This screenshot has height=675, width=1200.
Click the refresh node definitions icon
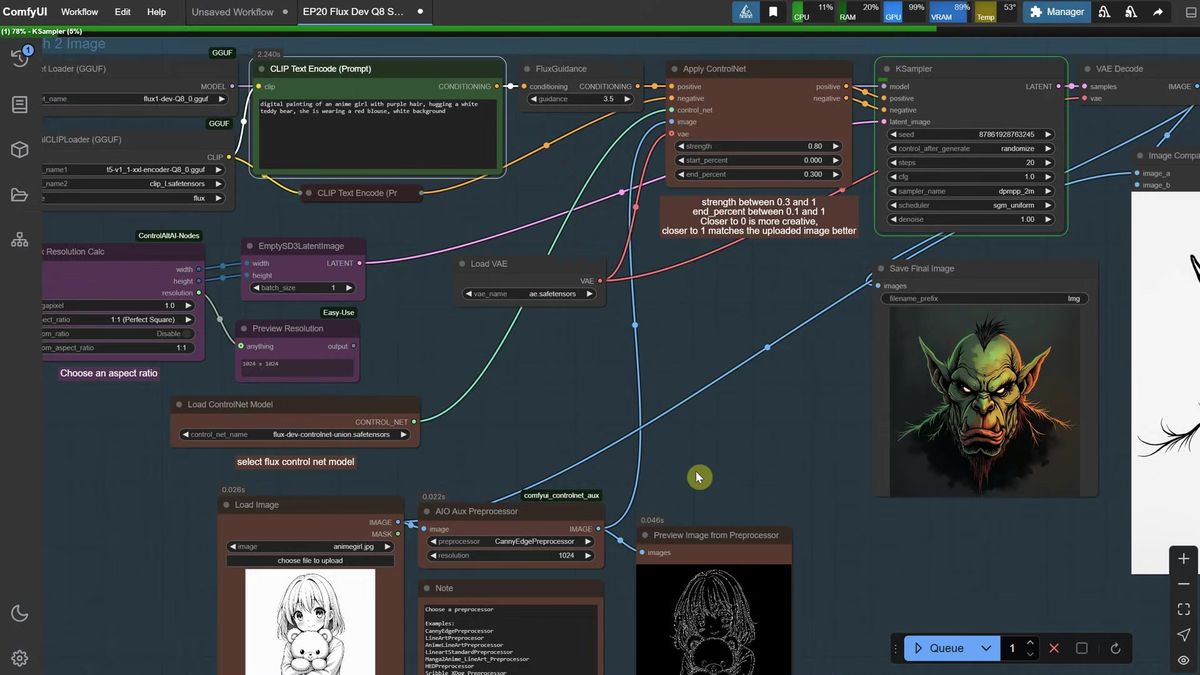(x=1115, y=648)
